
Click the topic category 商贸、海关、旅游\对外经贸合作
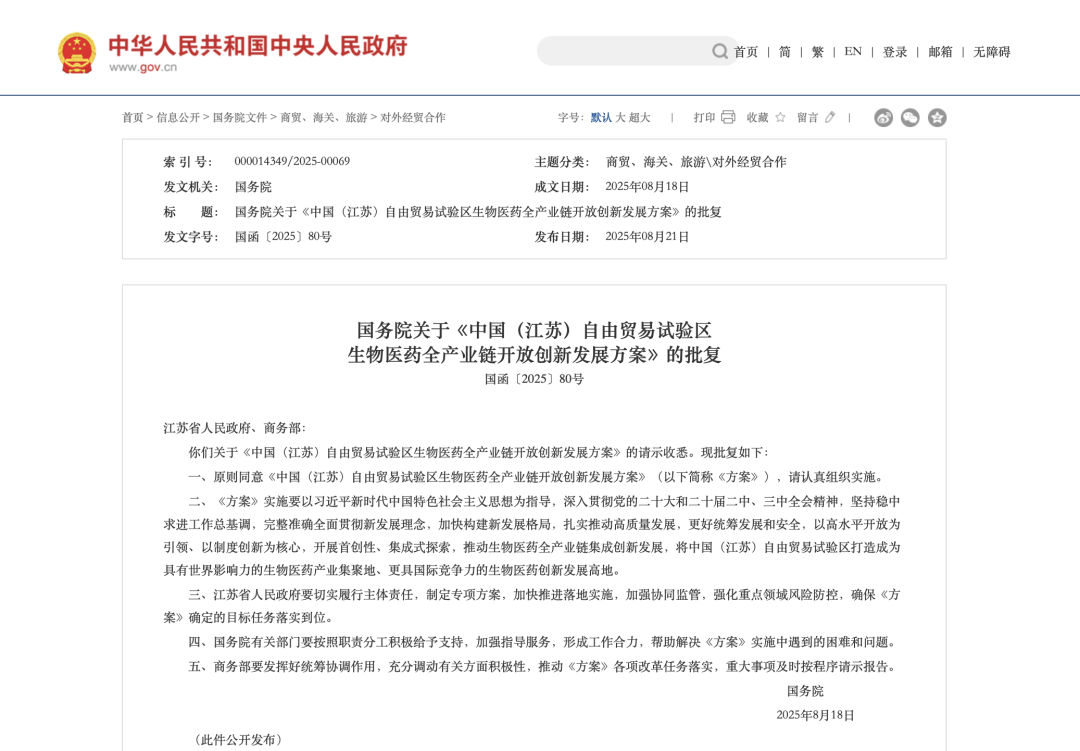click(x=696, y=162)
